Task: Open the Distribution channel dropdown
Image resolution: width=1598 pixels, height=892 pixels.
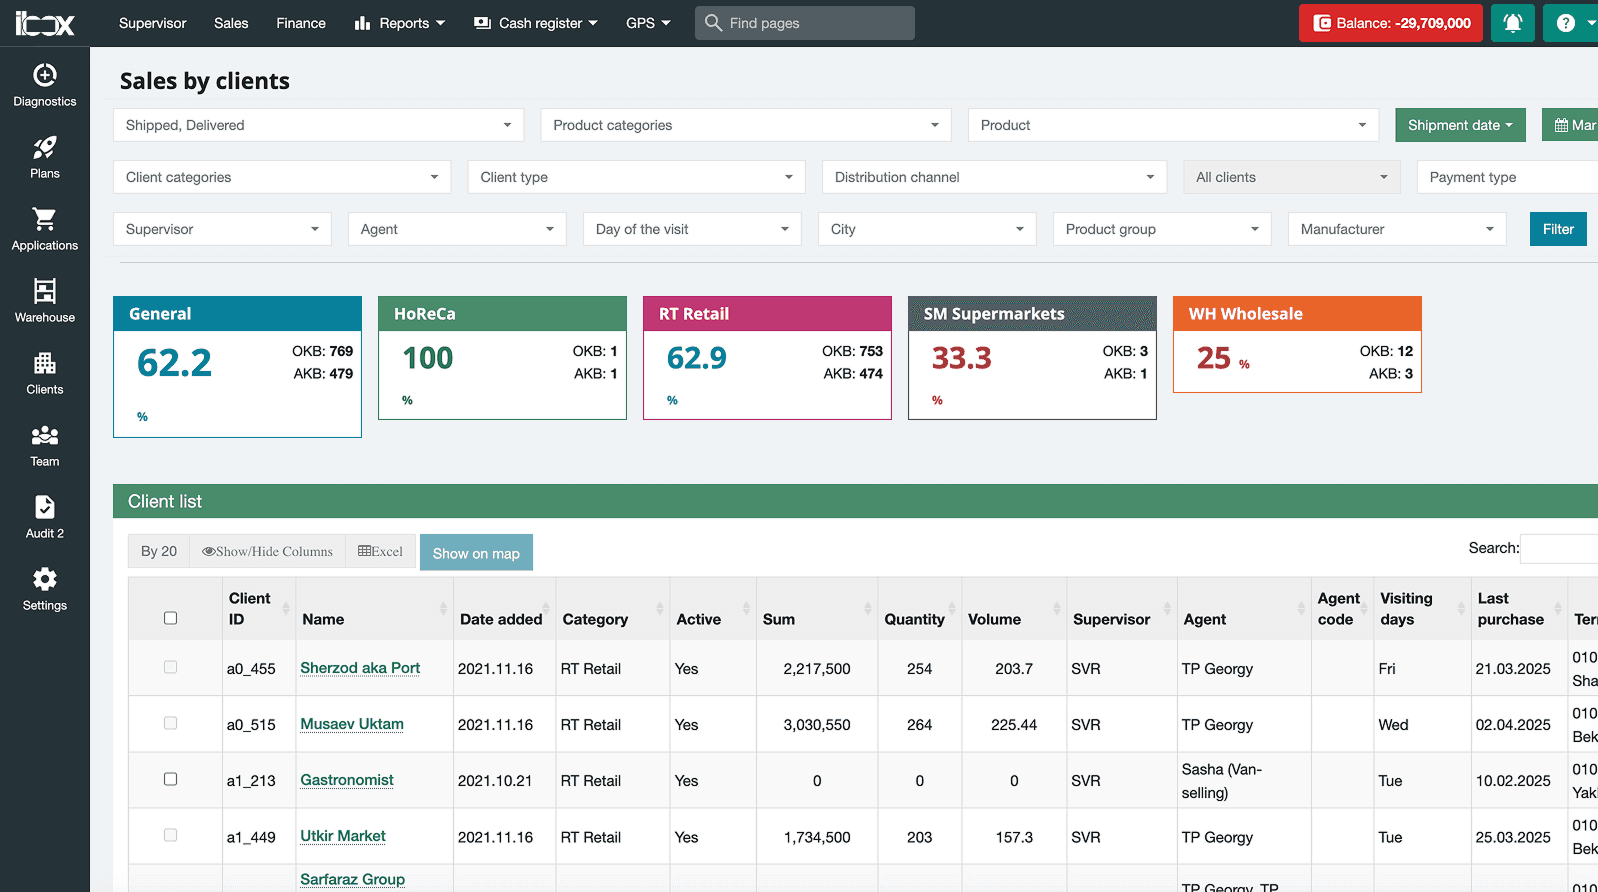Action: tap(994, 177)
